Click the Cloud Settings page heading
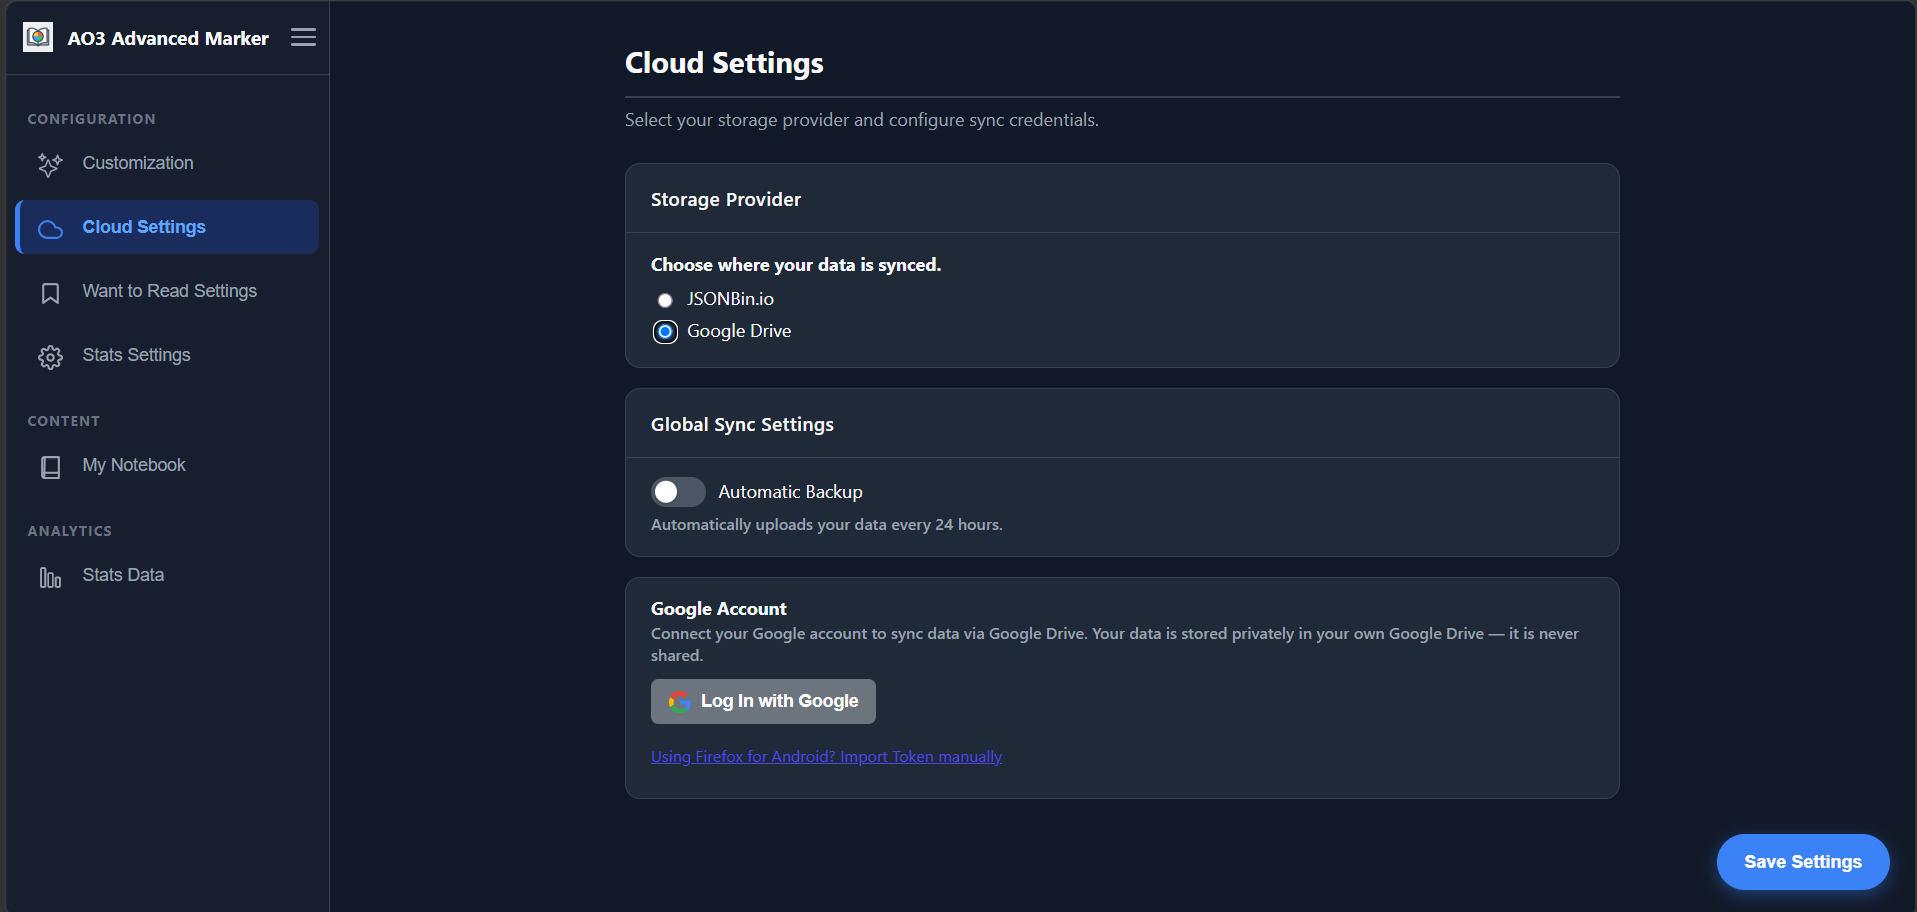 pyautogui.click(x=724, y=63)
